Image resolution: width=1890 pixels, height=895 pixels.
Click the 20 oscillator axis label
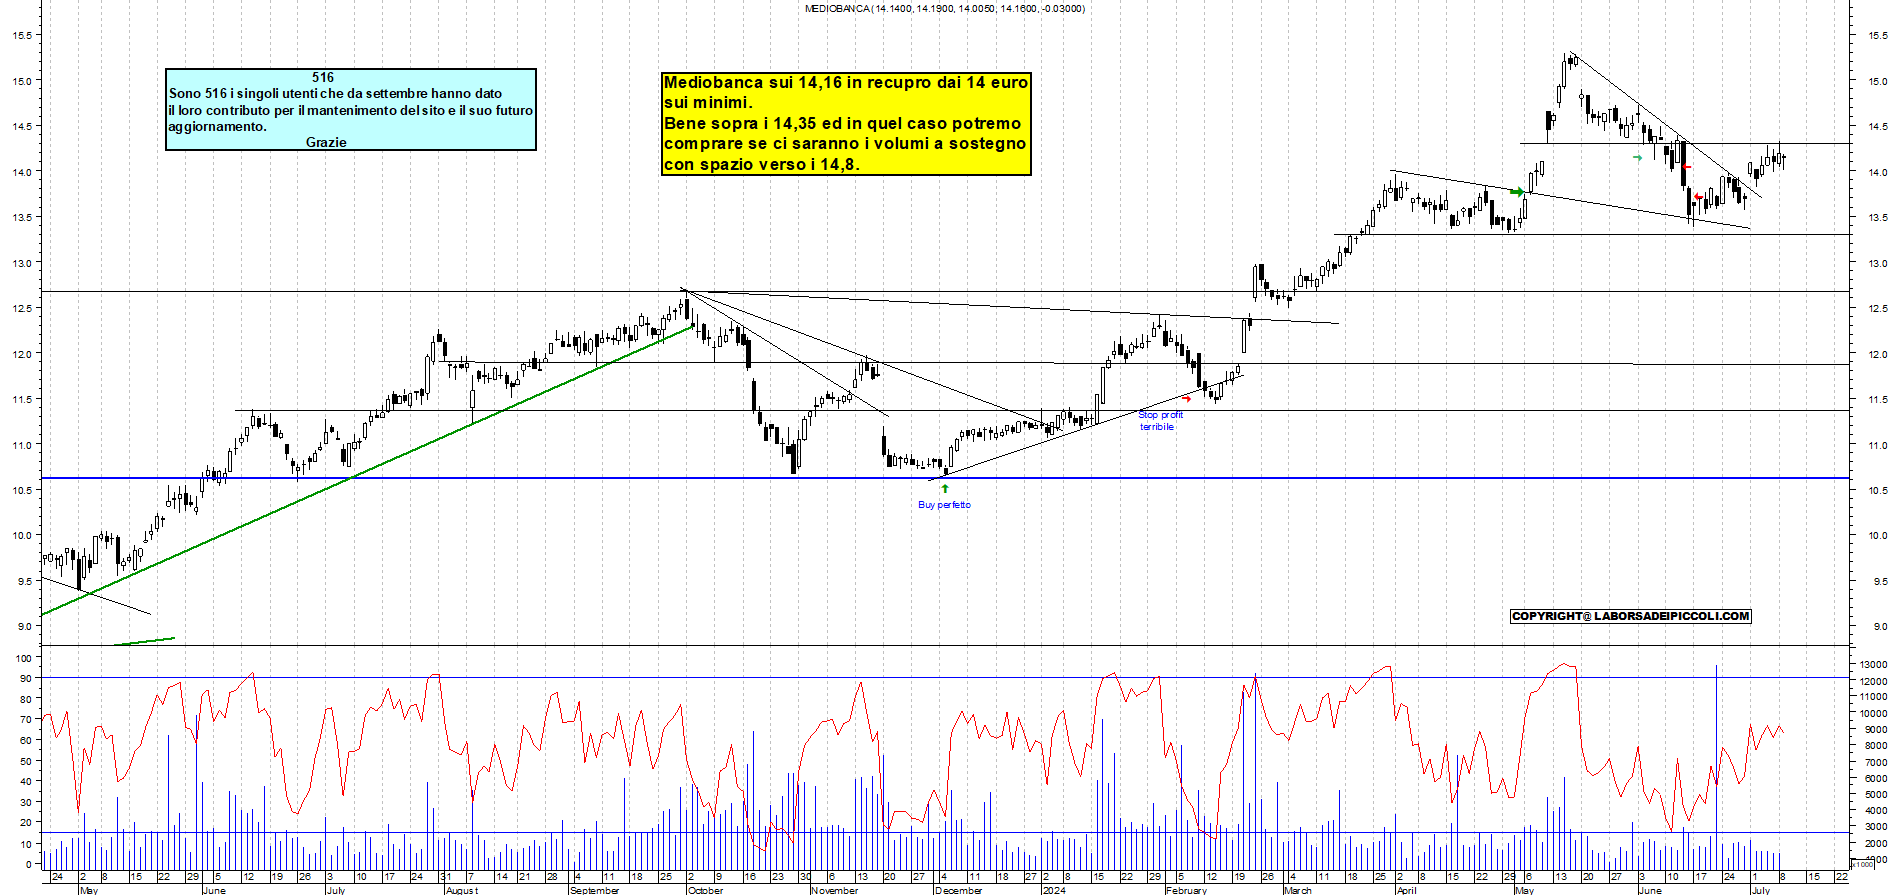coord(26,823)
